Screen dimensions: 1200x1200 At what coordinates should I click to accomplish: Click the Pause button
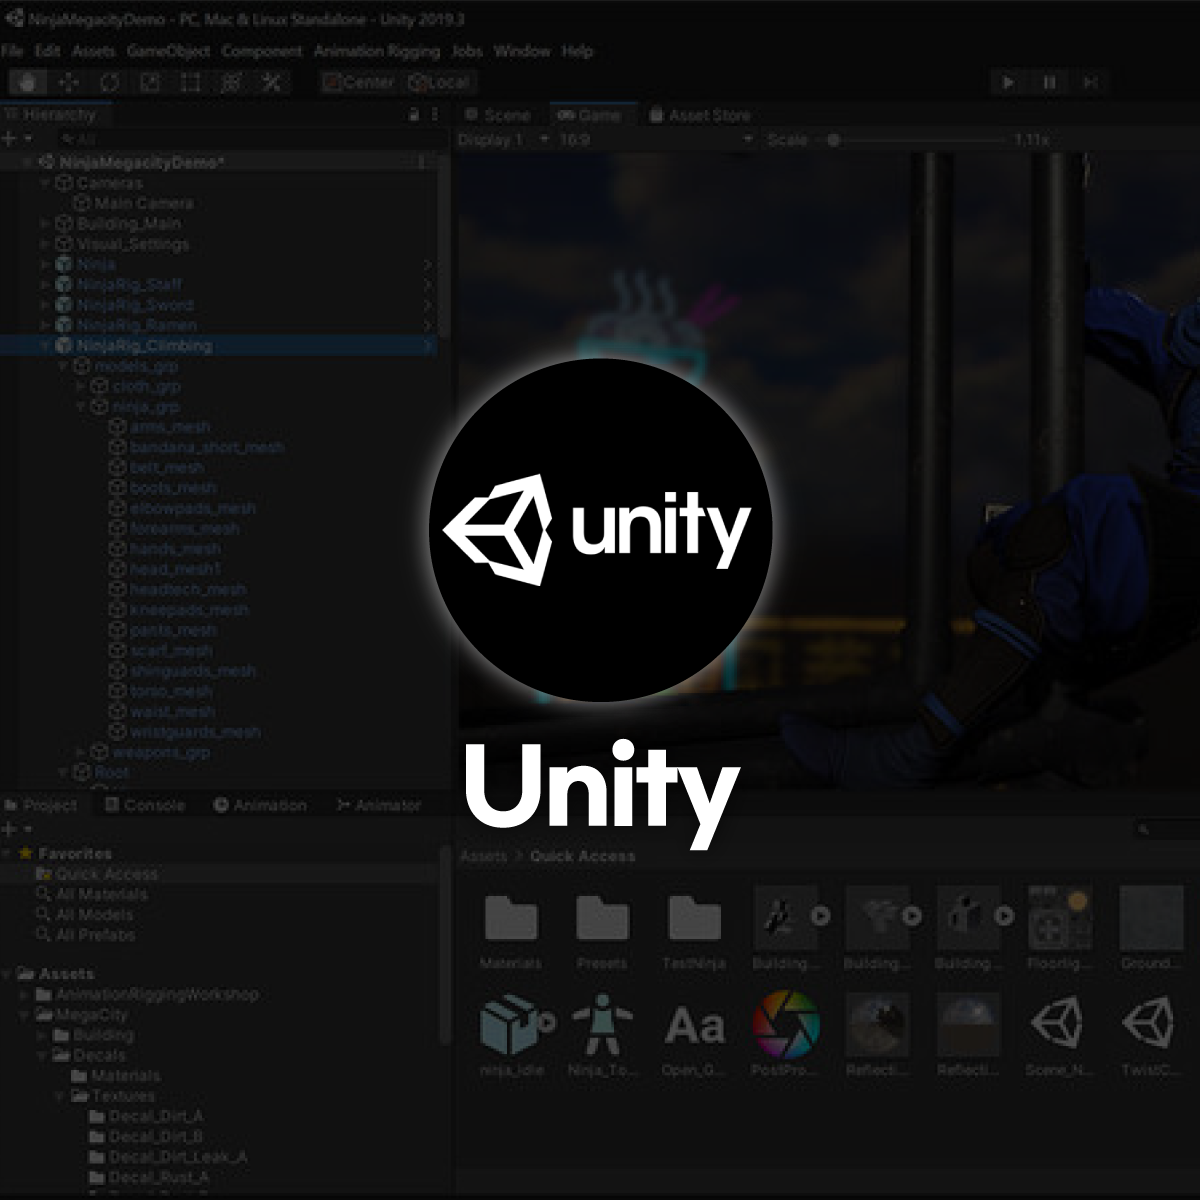(x=1049, y=82)
